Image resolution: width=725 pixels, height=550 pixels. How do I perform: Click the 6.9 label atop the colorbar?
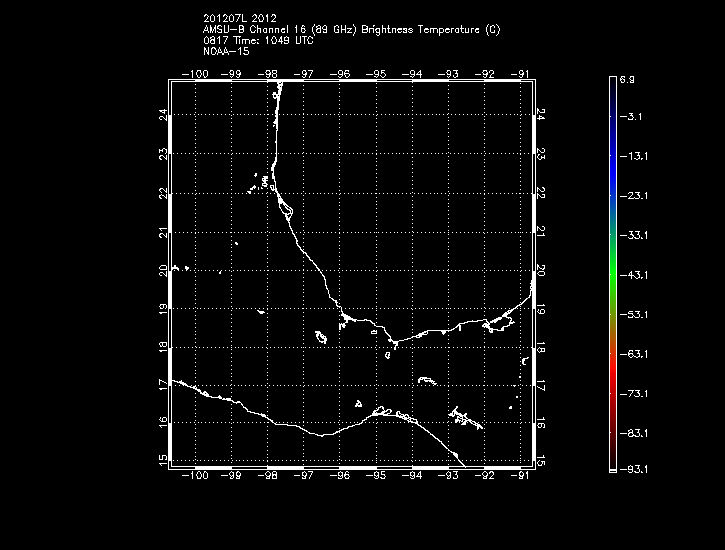point(628,78)
